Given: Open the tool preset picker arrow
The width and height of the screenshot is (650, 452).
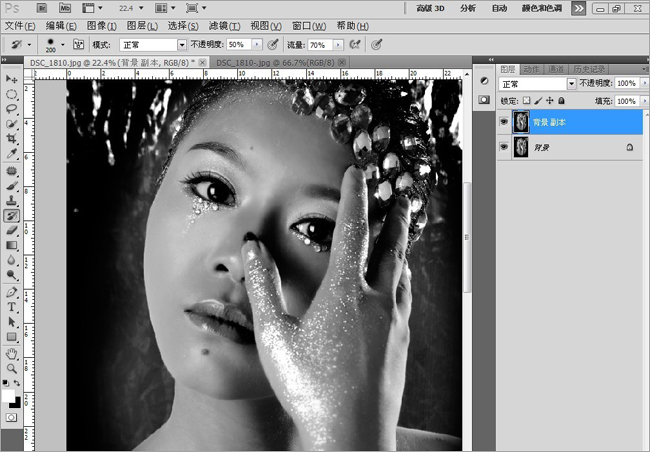Looking at the screenshot, I should point(29,45).
